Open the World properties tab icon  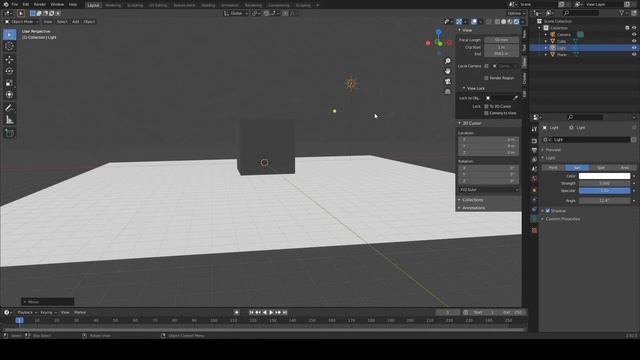point(534,179)
